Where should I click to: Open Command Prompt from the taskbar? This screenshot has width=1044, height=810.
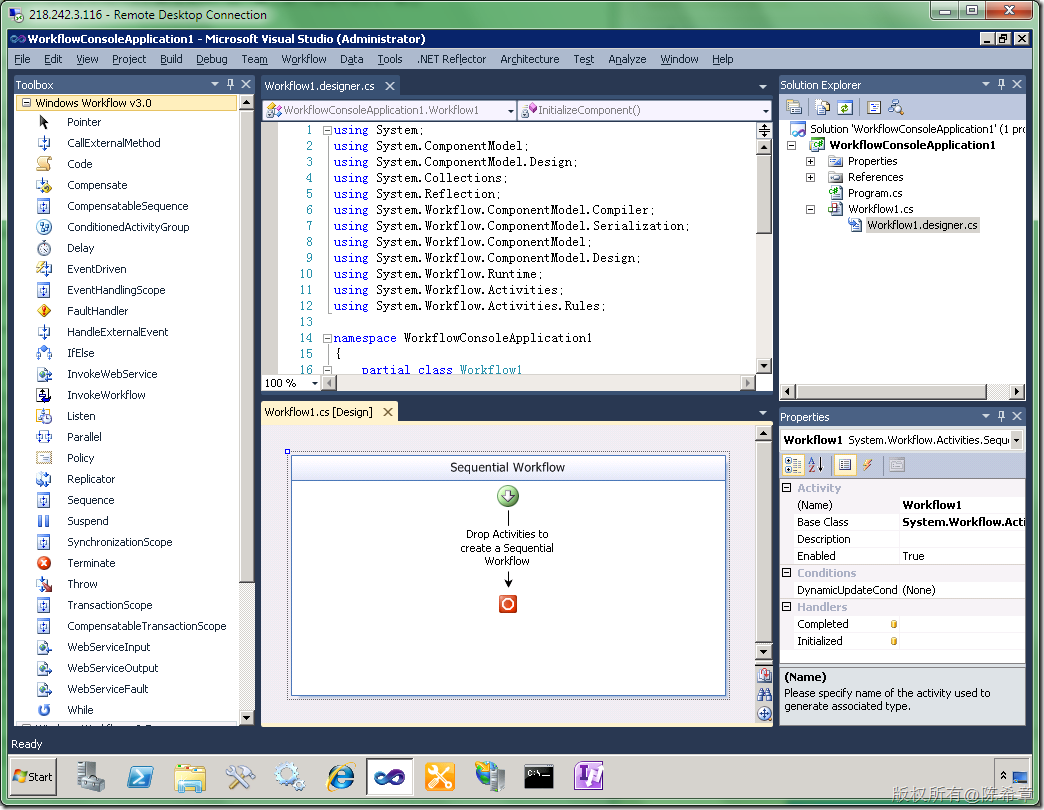point(539,777)
